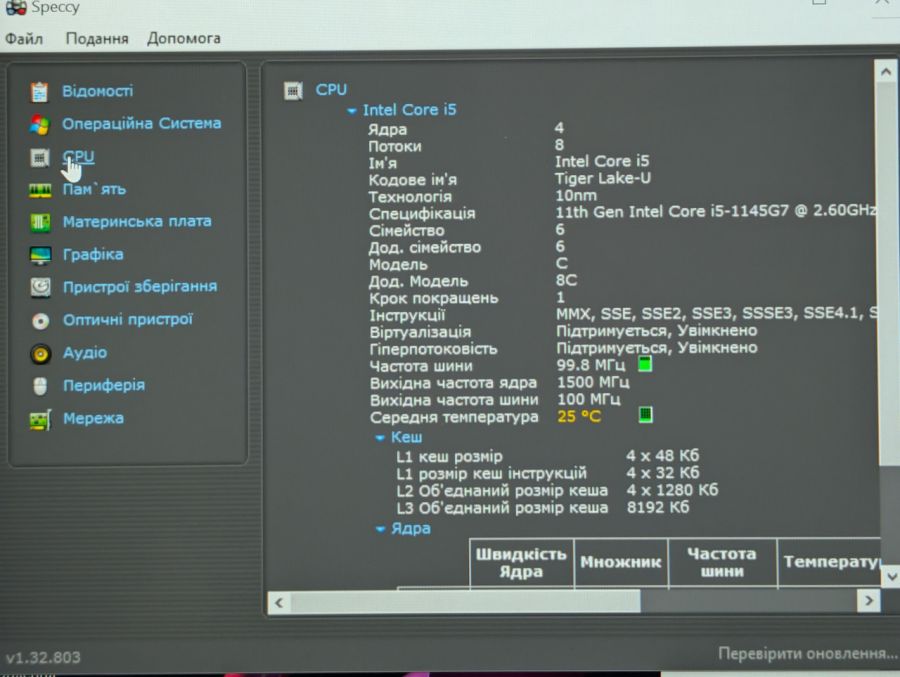This screenshot has width=900, height=677.
Task: Open Відомості summary section
Action: tap(98, 91)
